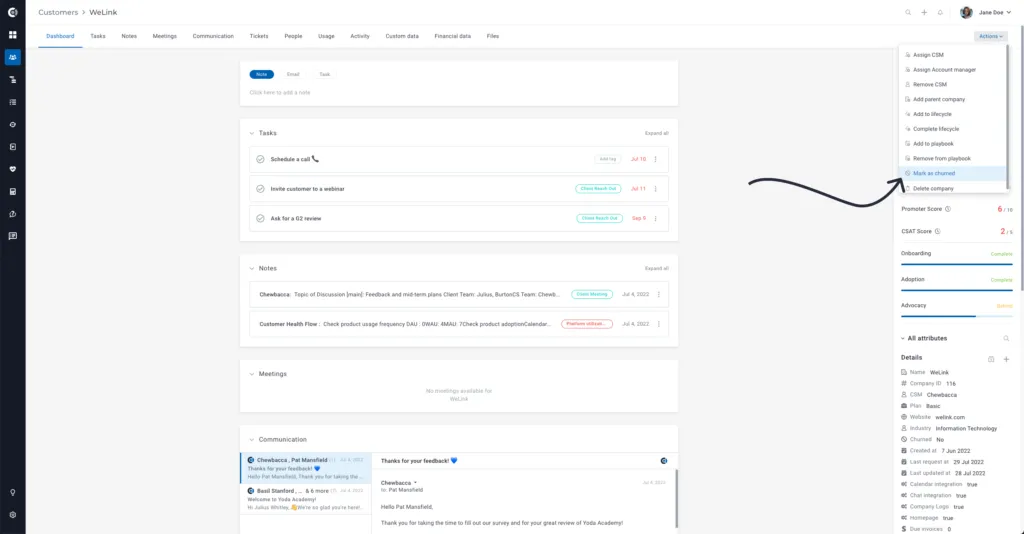Click info icon next to Promoter Score
The height and width of the screenshot is (534, 1024).
948,209
